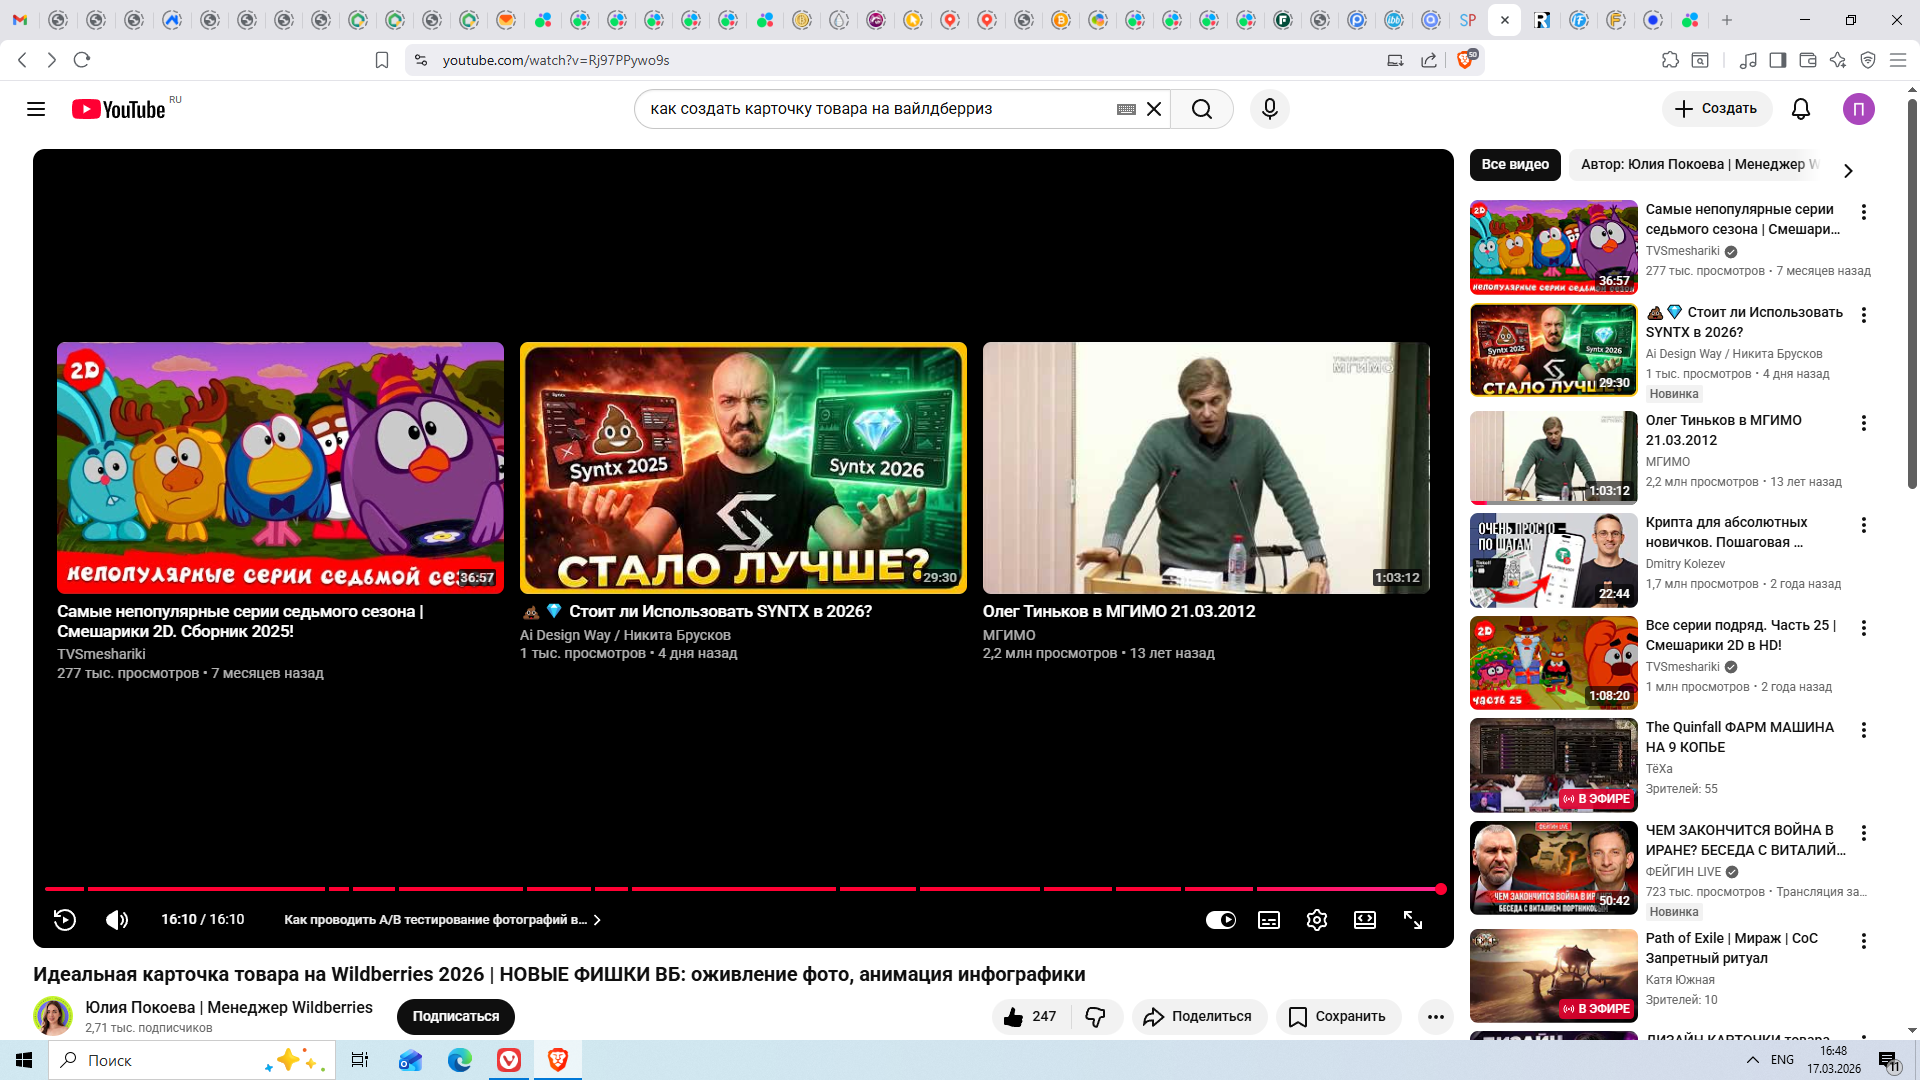Image resolution: width=1920 pixels, height=1080 pixels.
Task: Replay the video with the replay icon
Action: coord(65,920)
